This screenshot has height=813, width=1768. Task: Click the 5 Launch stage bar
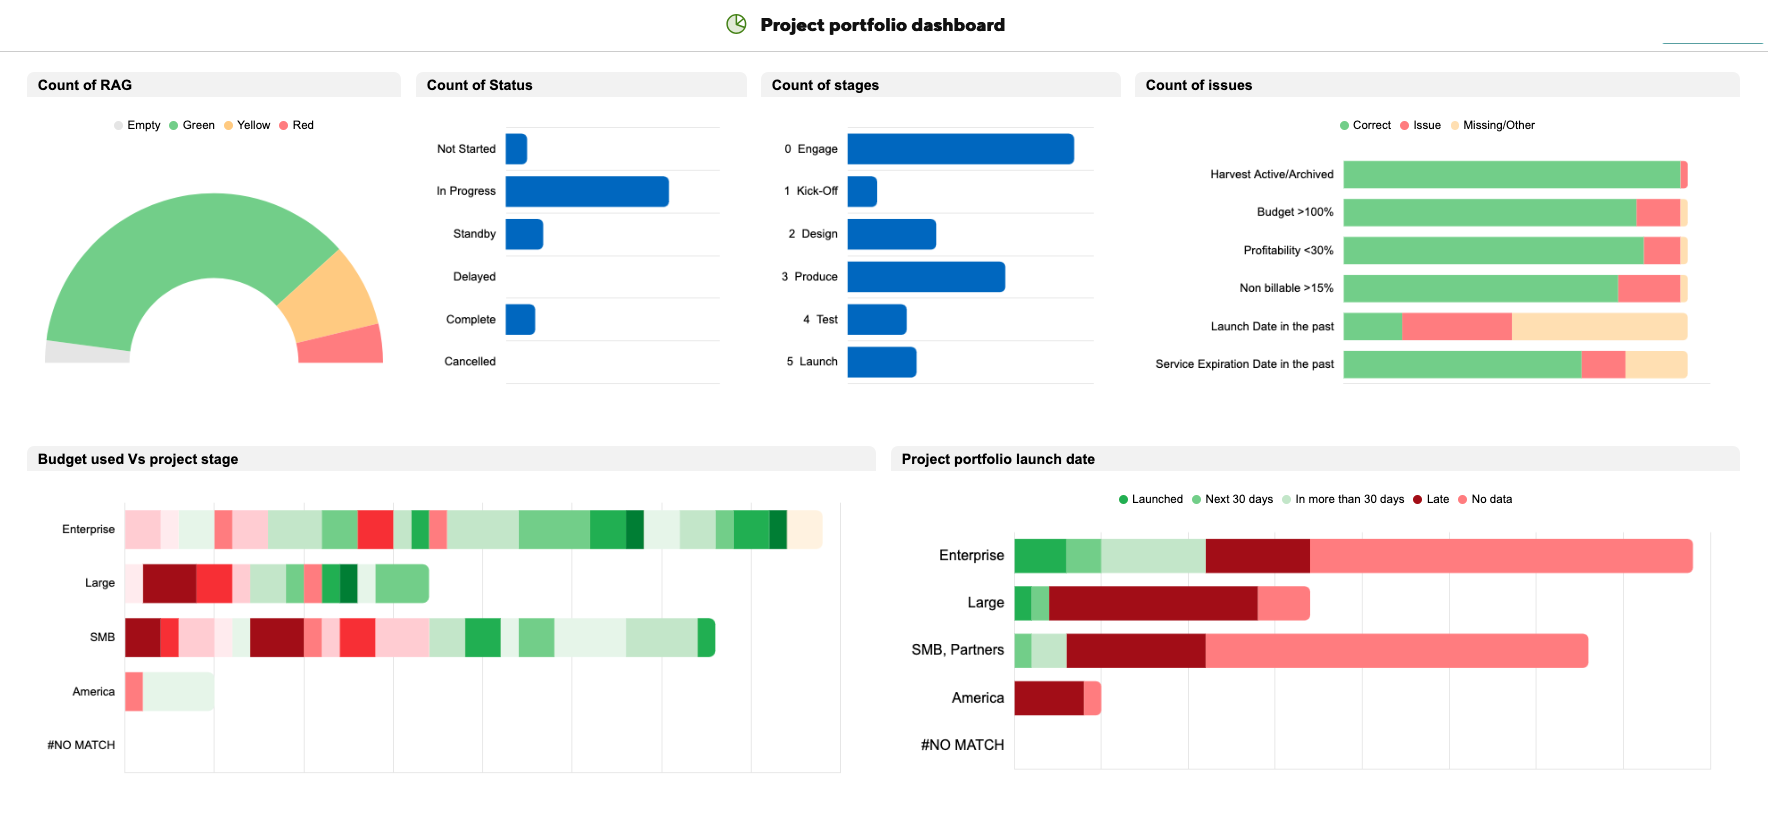pos(882,362)
